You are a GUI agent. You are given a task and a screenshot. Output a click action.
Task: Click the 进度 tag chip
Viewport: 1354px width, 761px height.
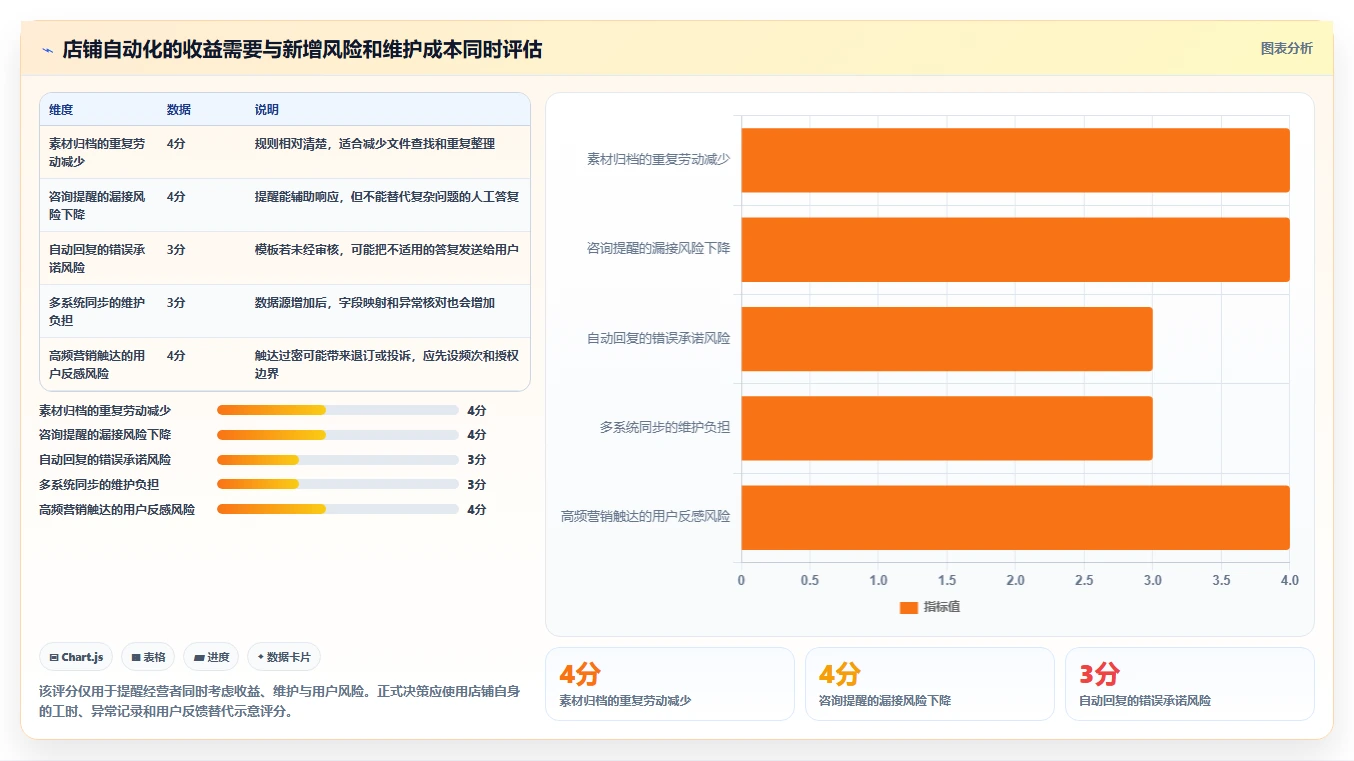(x=211, y=657)
